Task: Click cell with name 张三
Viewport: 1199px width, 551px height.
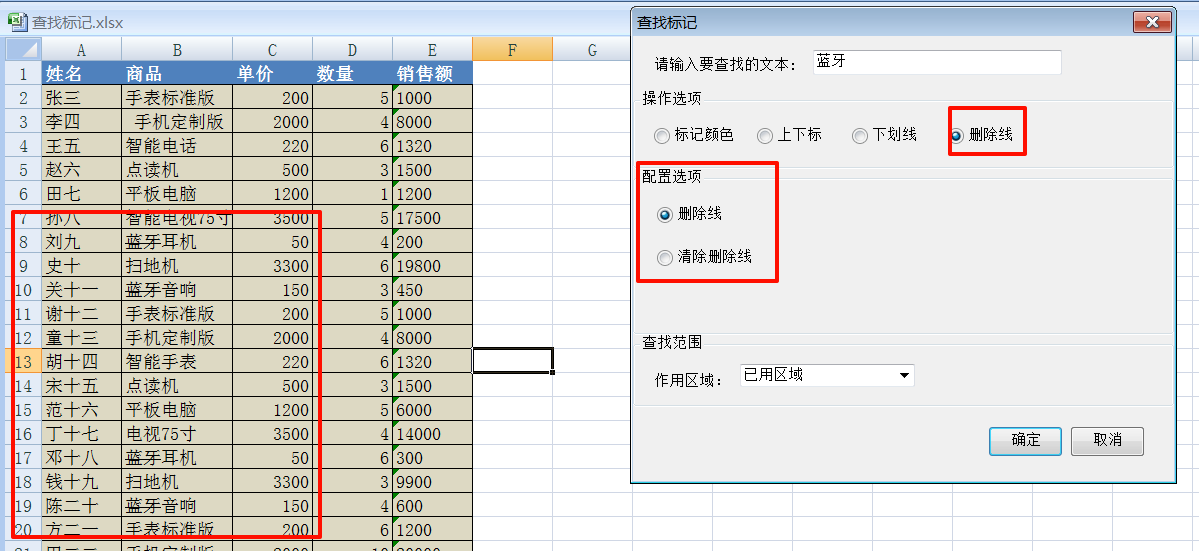Action: [81, 97]
